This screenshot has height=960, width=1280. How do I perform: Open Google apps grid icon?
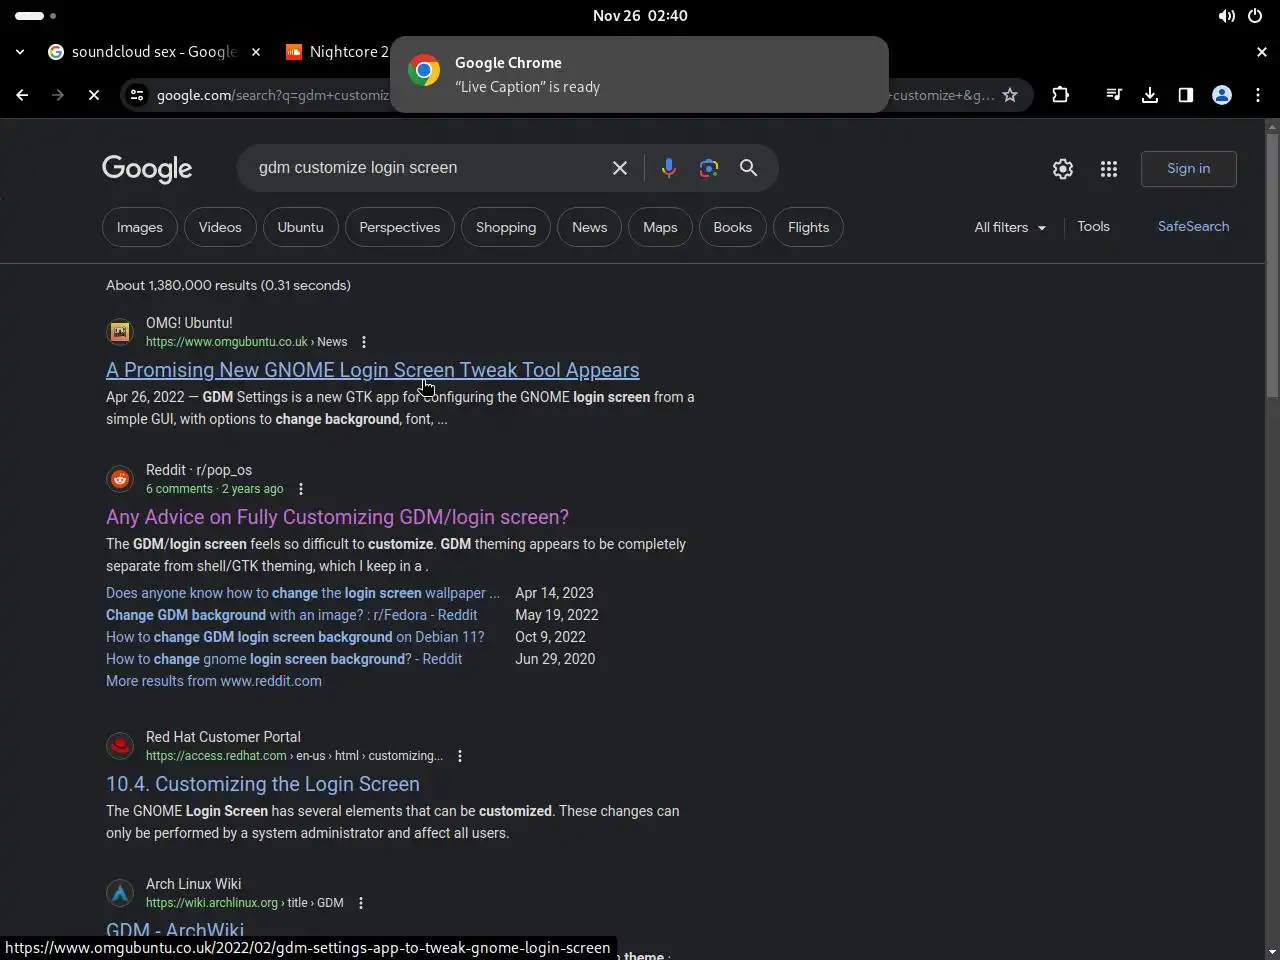(x=1109, y=169)
